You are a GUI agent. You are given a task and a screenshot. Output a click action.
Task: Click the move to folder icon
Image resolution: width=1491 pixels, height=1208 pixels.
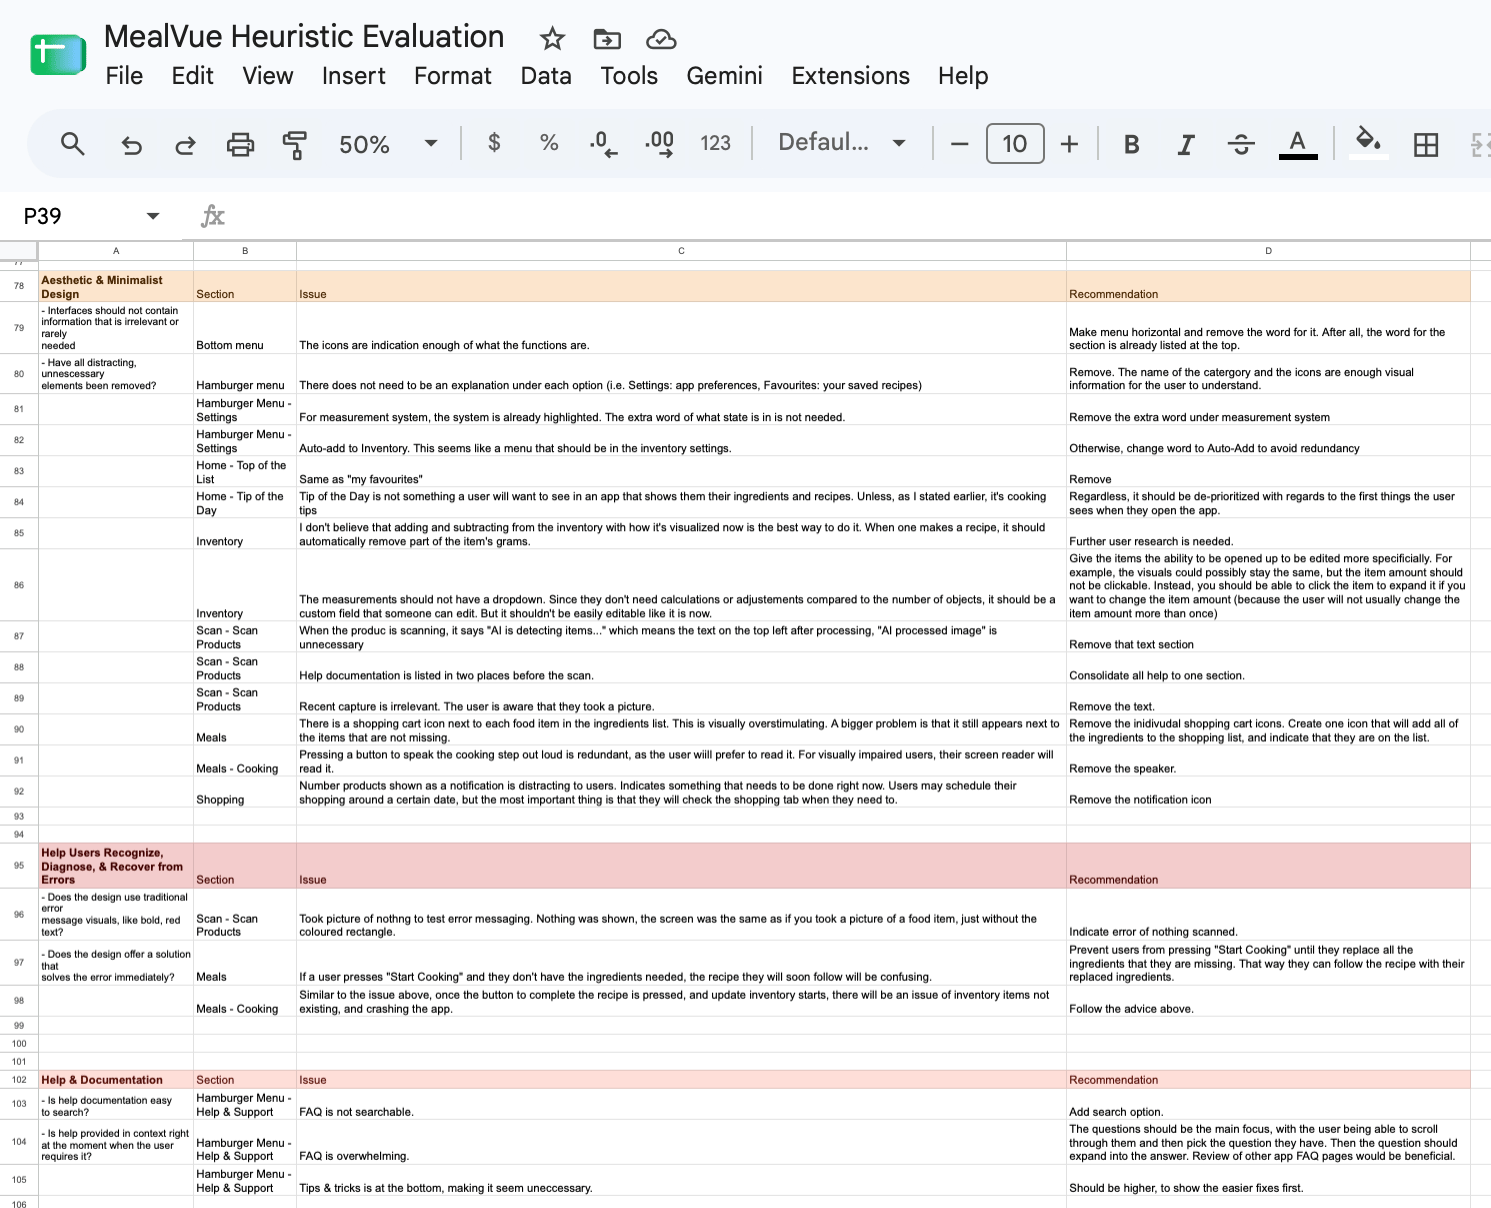(607, 39)
